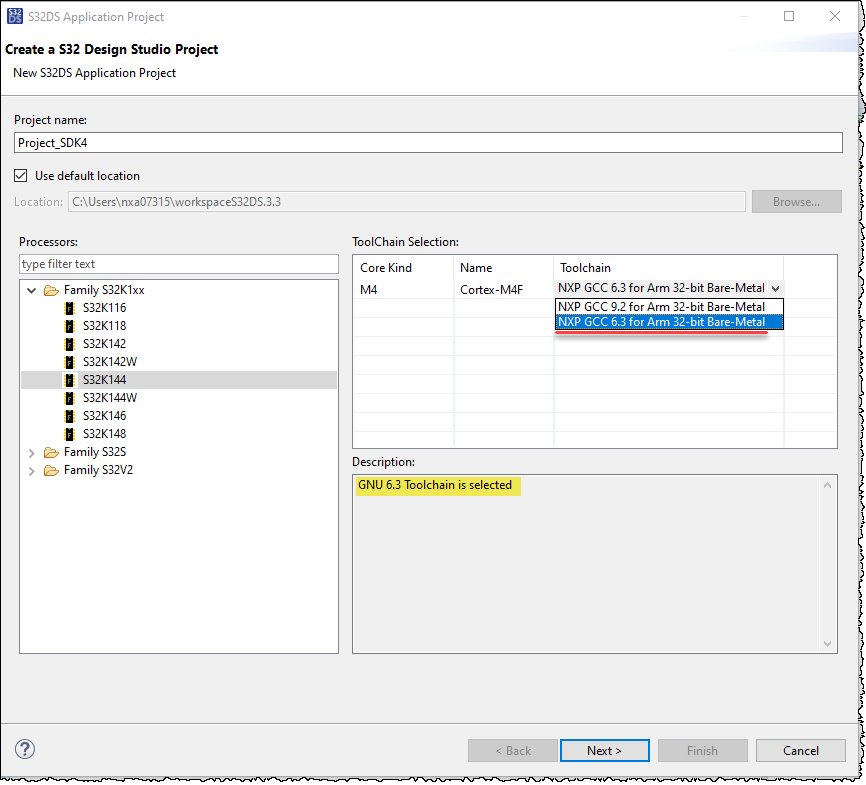Click the processors filter text box

point(179,264)
